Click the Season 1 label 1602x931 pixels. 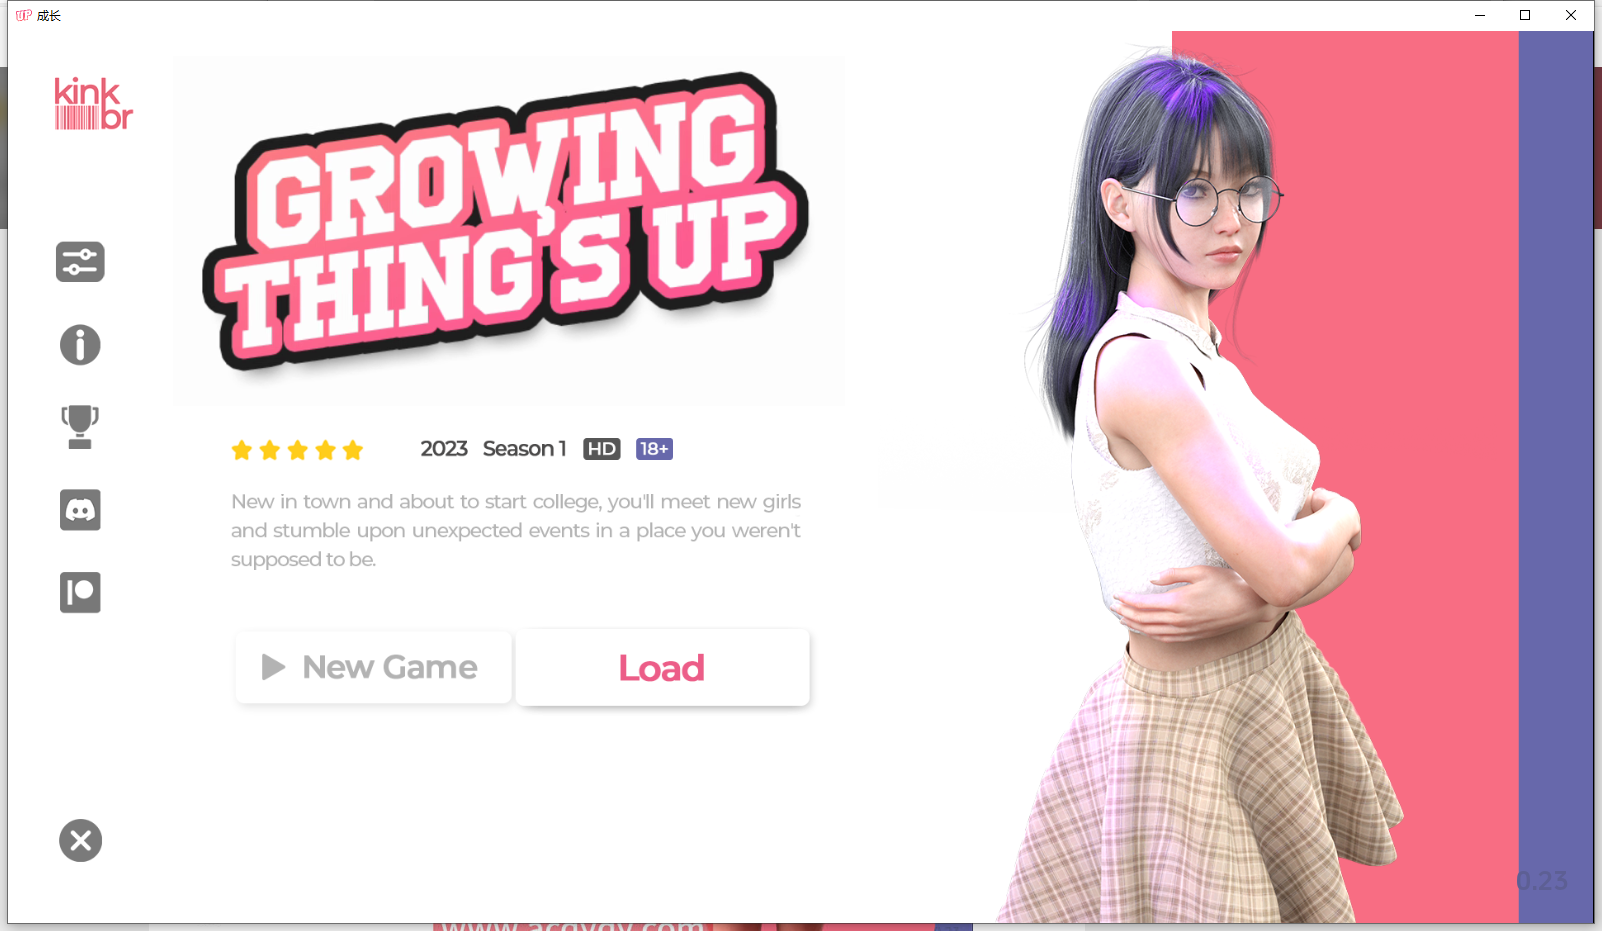click(x=524, y=449)
